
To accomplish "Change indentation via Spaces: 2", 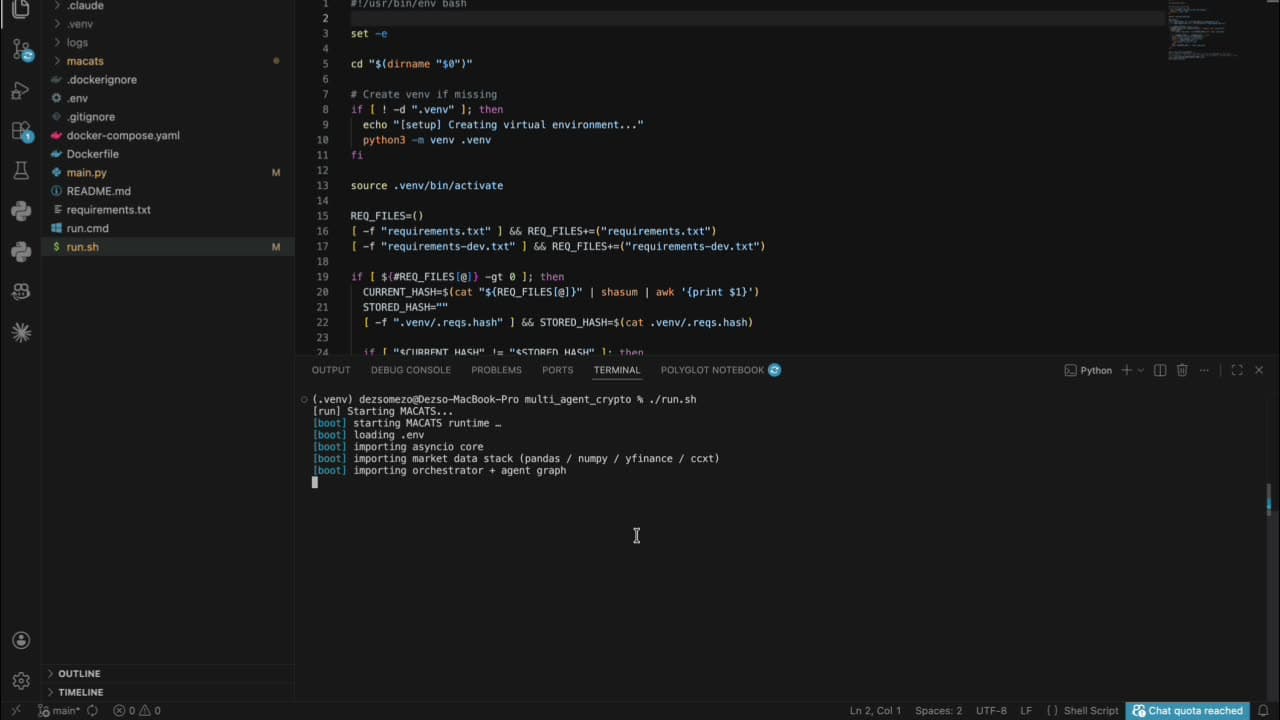I will [938, 711].
